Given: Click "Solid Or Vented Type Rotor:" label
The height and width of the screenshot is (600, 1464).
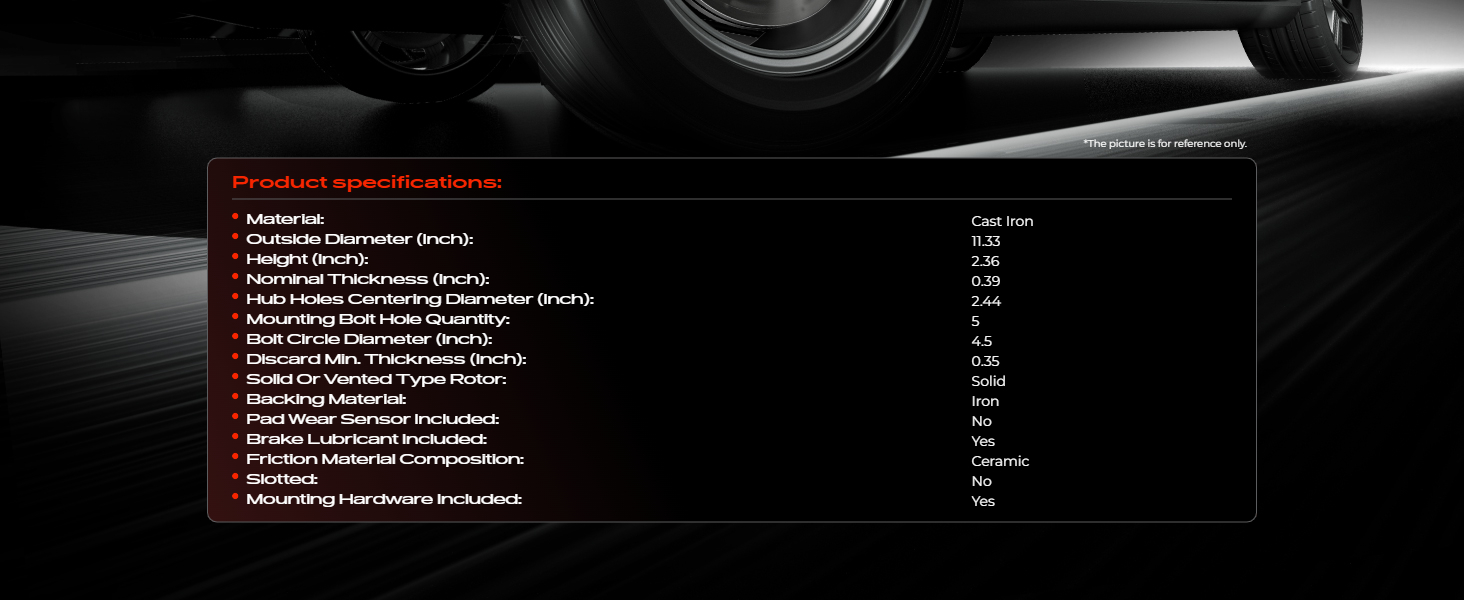Looking at the screenshot, I should pyautogui.click(x=376, y=379).
